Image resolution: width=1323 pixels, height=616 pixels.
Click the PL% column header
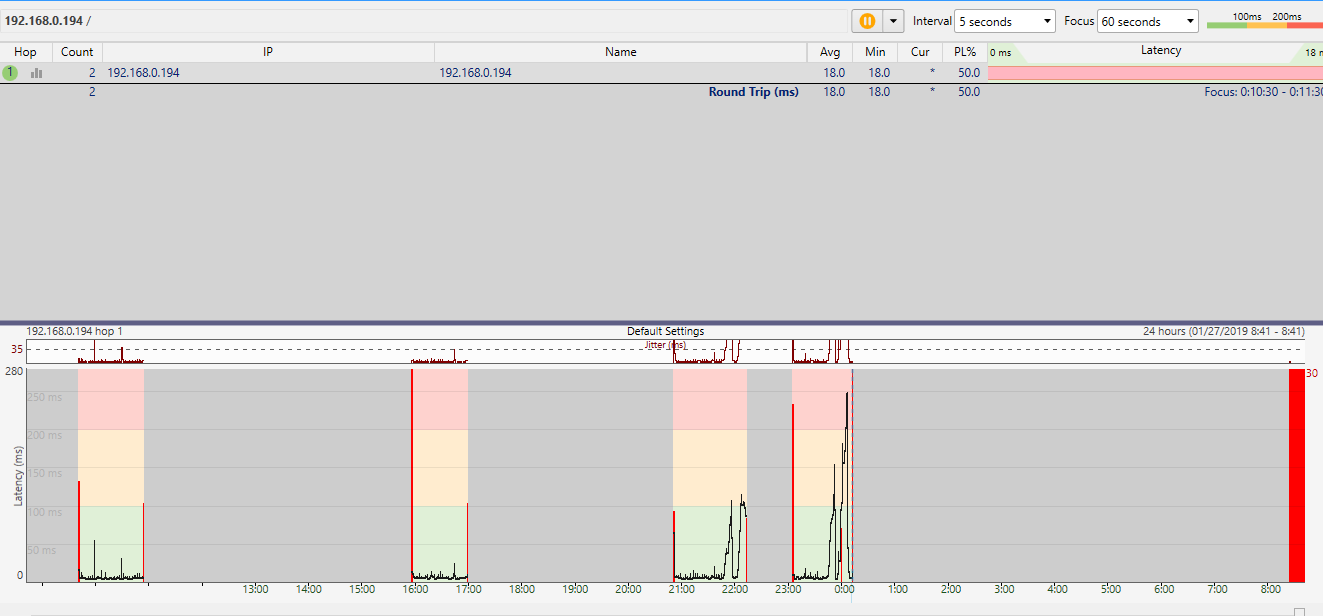[964, 52]
